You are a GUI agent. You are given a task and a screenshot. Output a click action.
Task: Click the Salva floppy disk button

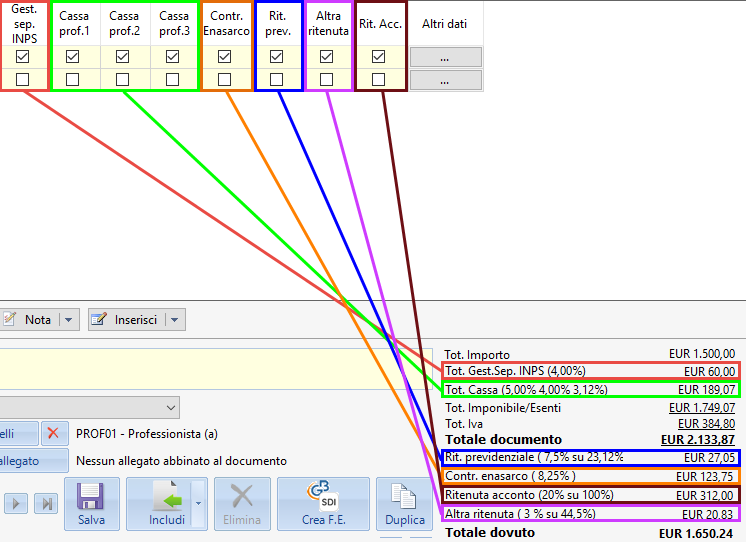coord(91,504)
